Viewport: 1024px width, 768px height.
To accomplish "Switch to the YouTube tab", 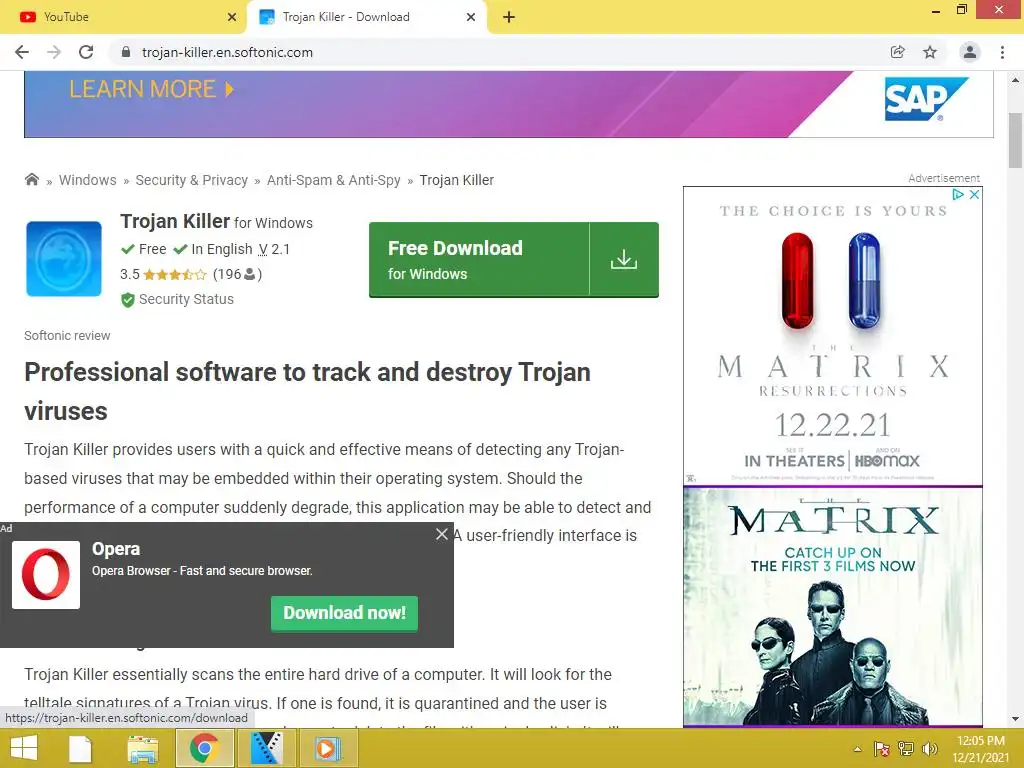I will 123,17.
